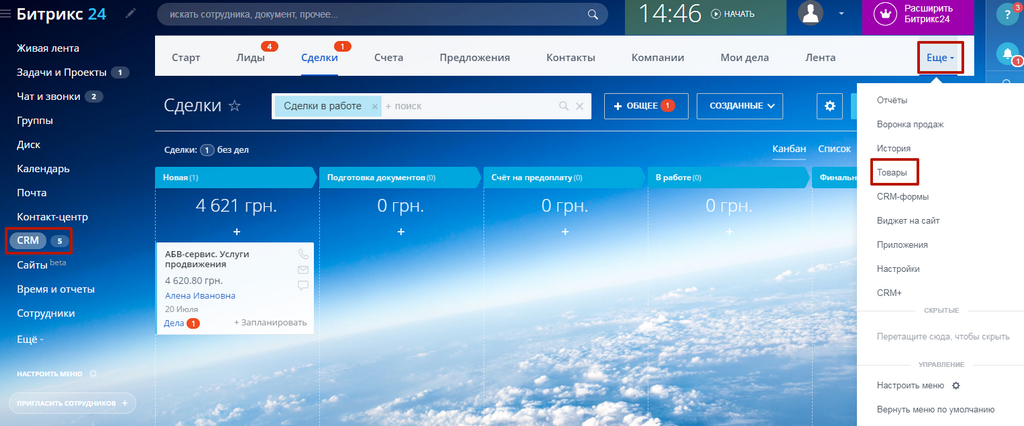
Task: Open CRM in the left sidebar
Action: point(28,240)
